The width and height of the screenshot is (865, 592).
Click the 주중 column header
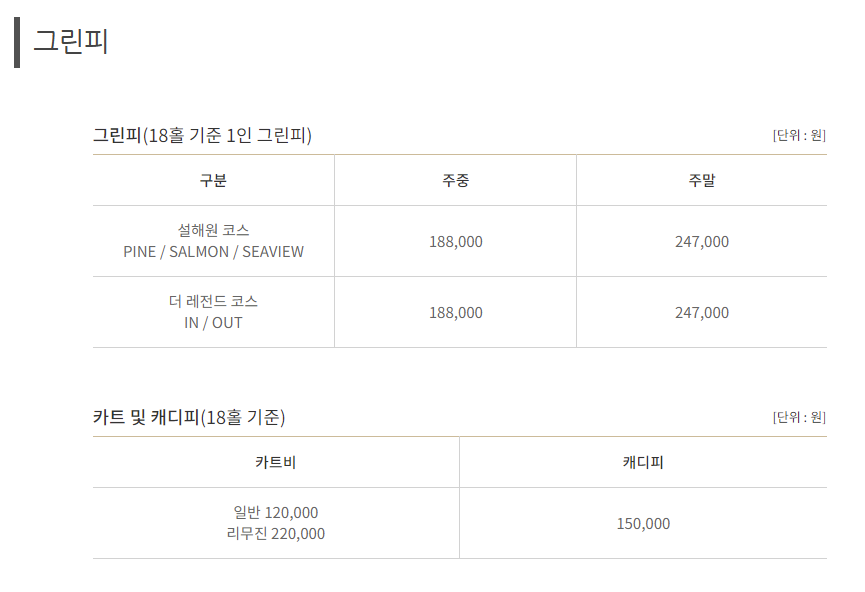click(x=456, y=180)
